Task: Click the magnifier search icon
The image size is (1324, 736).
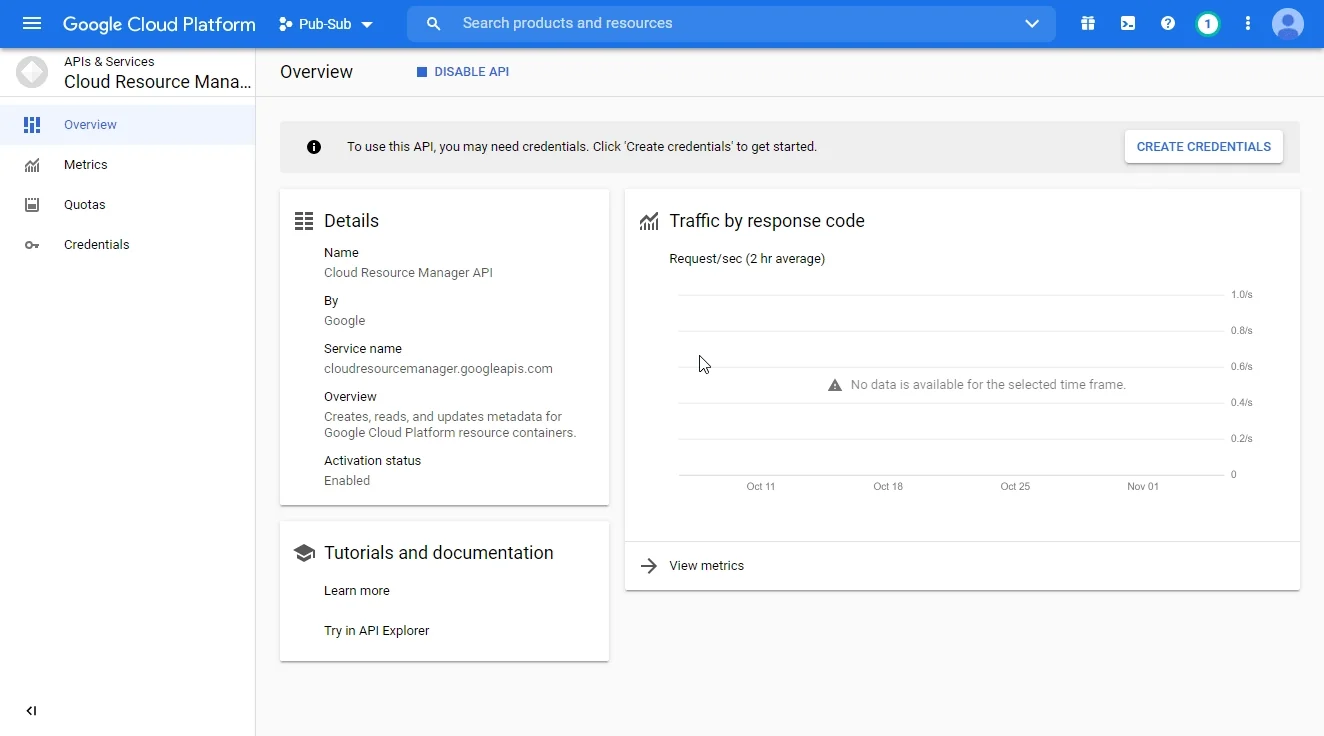Action: point(433,24)
